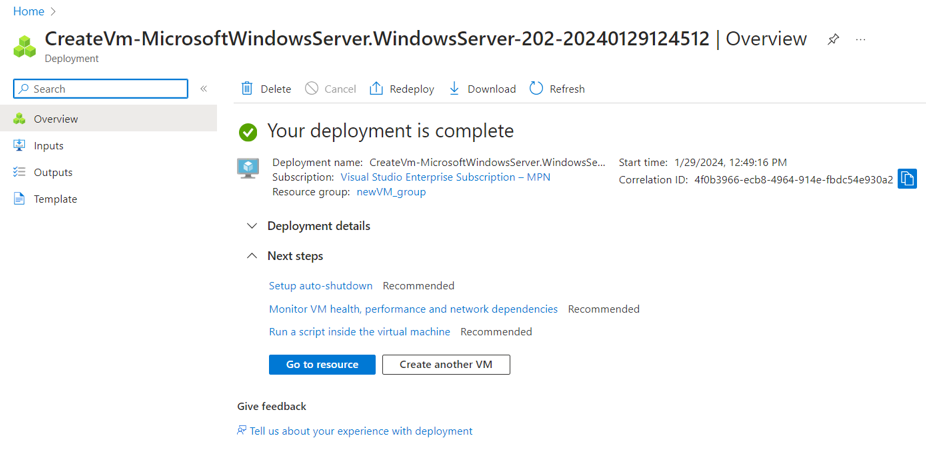Viewport: 926px width, 470px height.
Task: Collapse the Next steps section
Action: 286,256
